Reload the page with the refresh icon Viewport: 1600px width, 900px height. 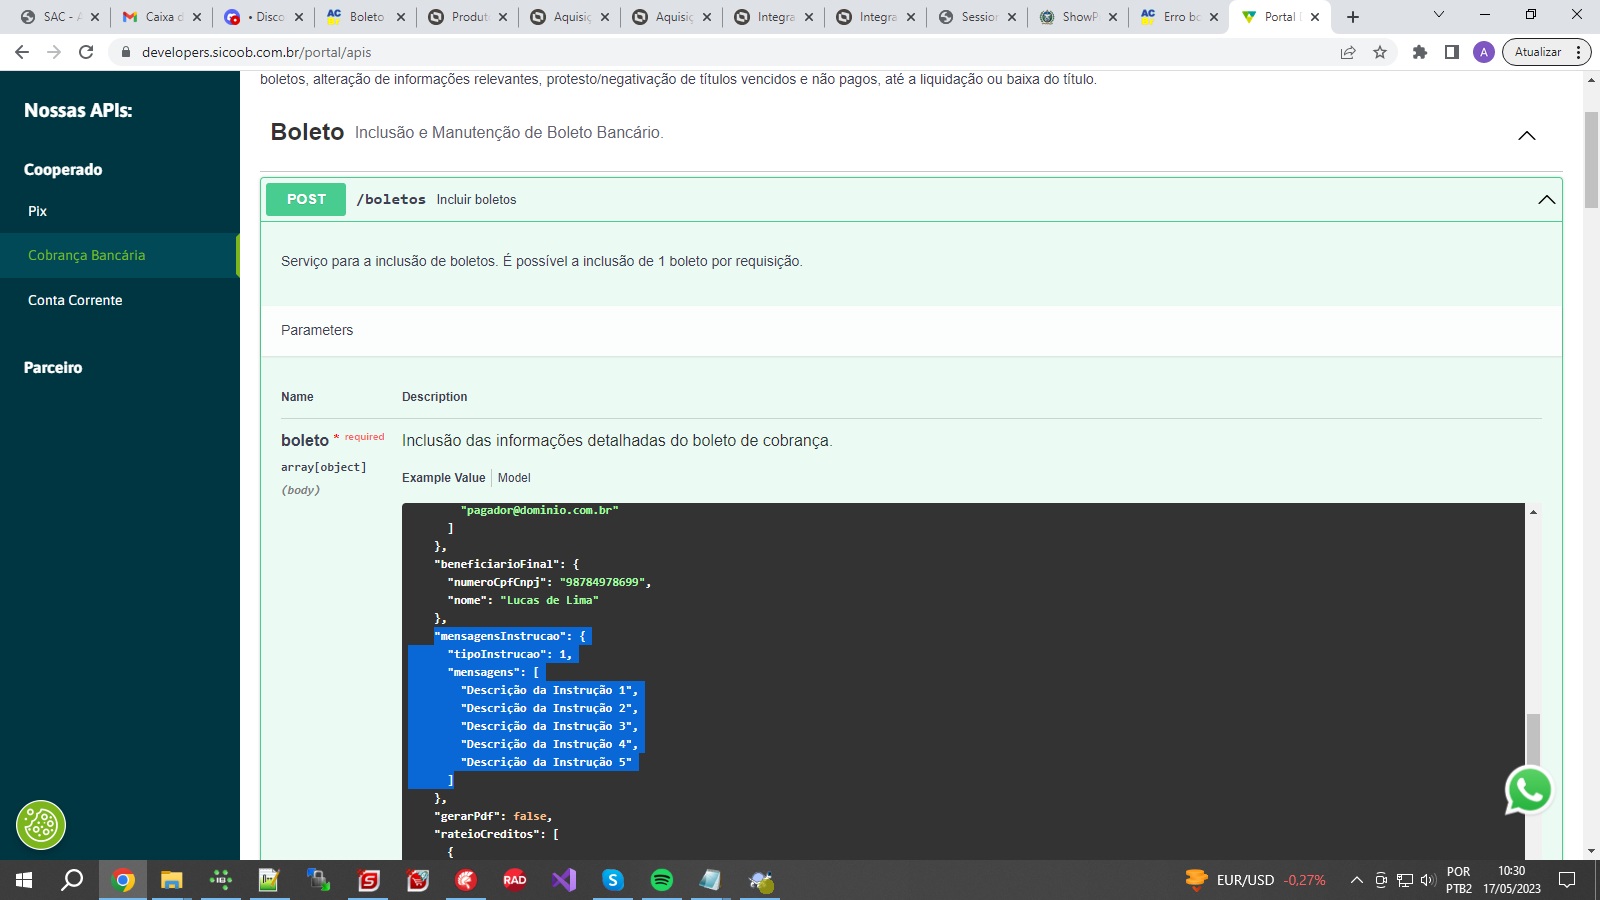[86, 52]
